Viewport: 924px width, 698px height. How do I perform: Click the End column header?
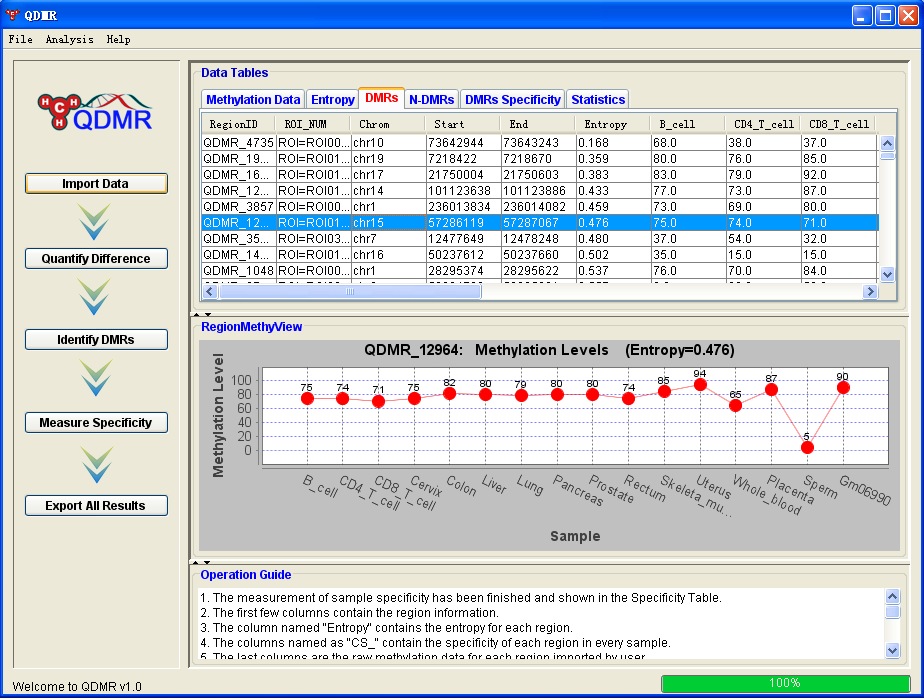point(537,124)
